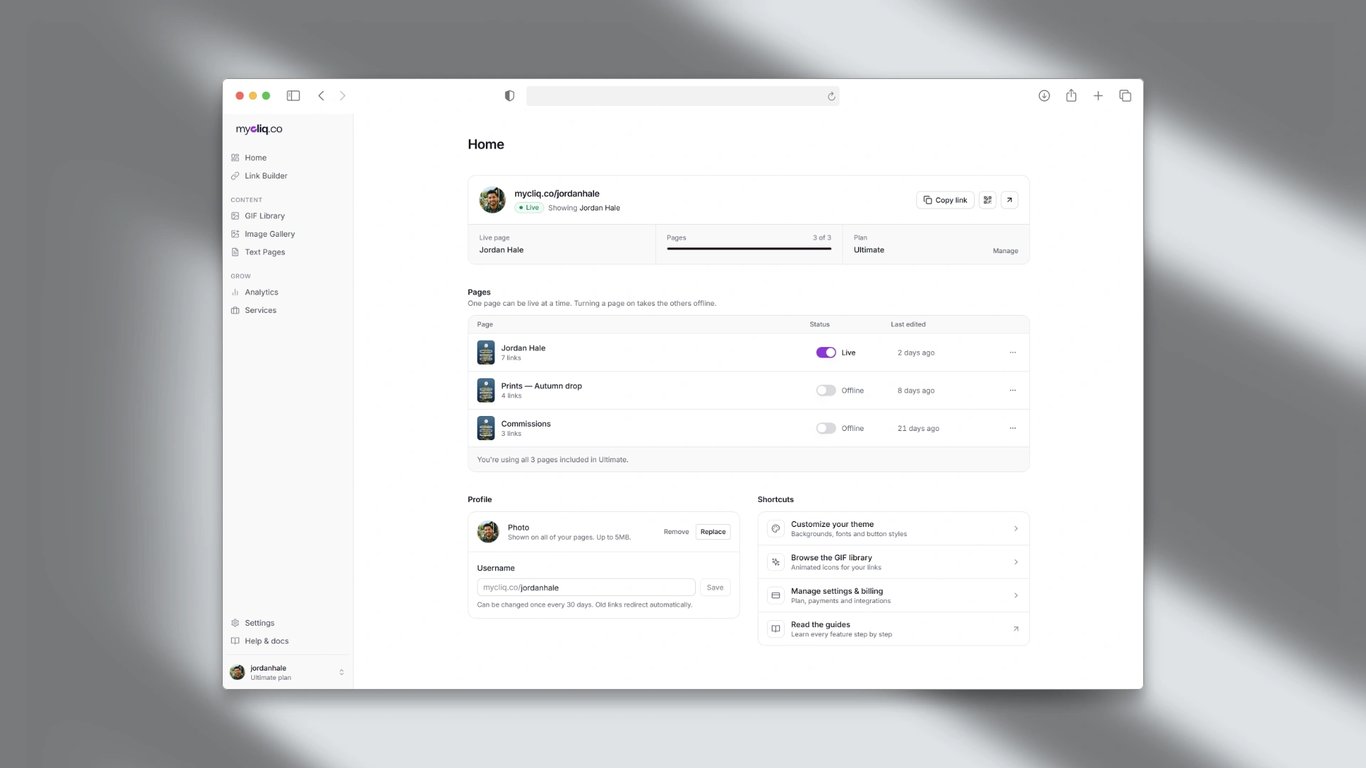This screenshot has width=1366, height=768.
Task: Click the Pages 3 of 3 progress bar
Action: click(x=749, y=248)
